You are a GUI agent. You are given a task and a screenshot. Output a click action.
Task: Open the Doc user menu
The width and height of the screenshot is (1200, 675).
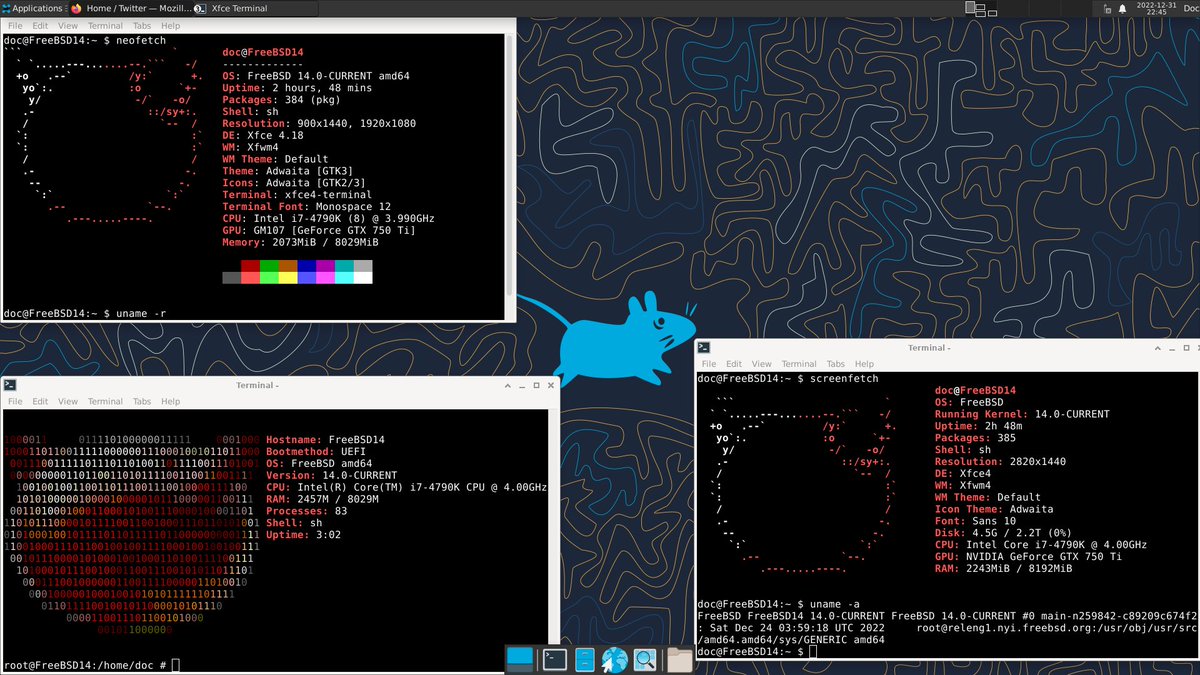[x=1191, y=8]
